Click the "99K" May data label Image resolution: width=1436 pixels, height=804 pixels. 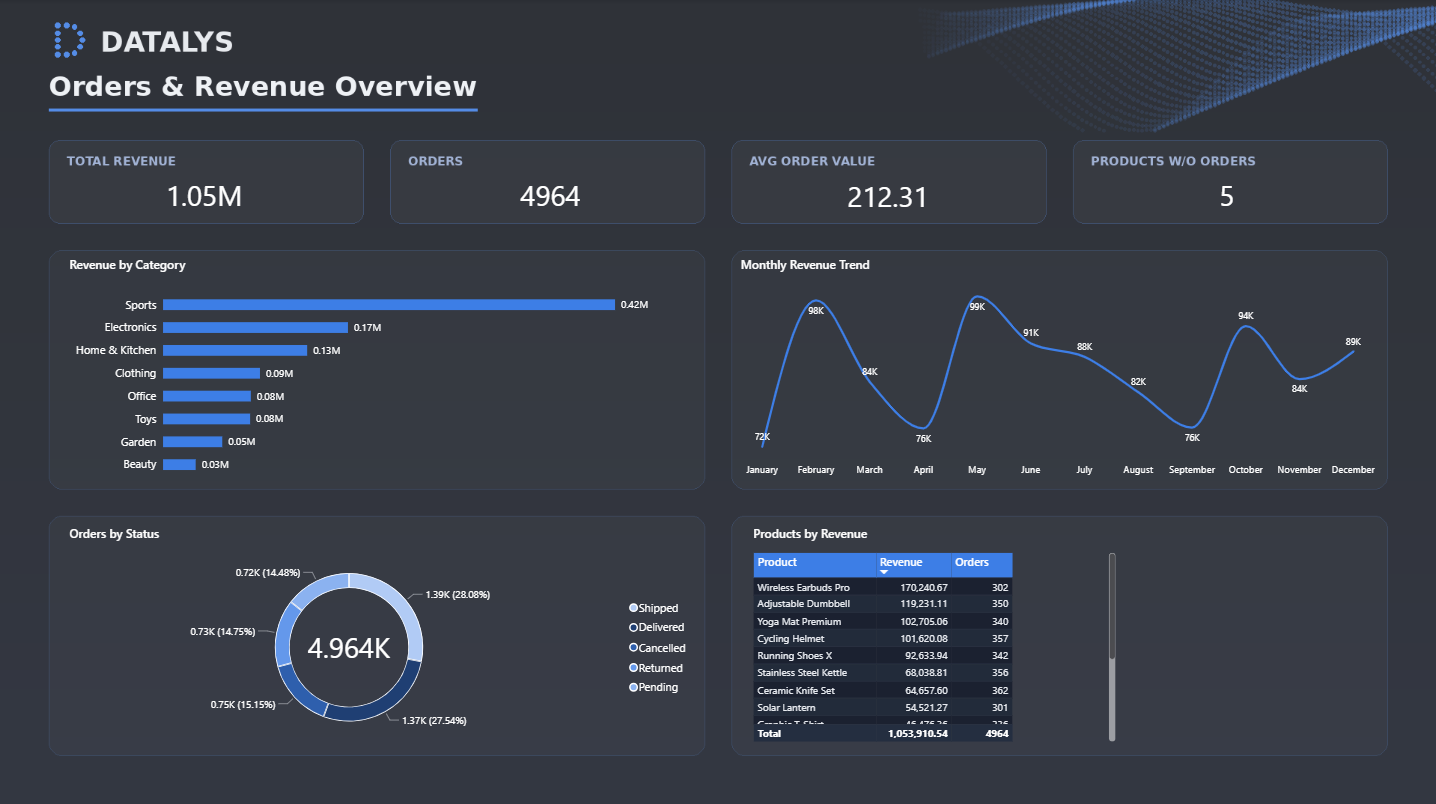[977, 307]
